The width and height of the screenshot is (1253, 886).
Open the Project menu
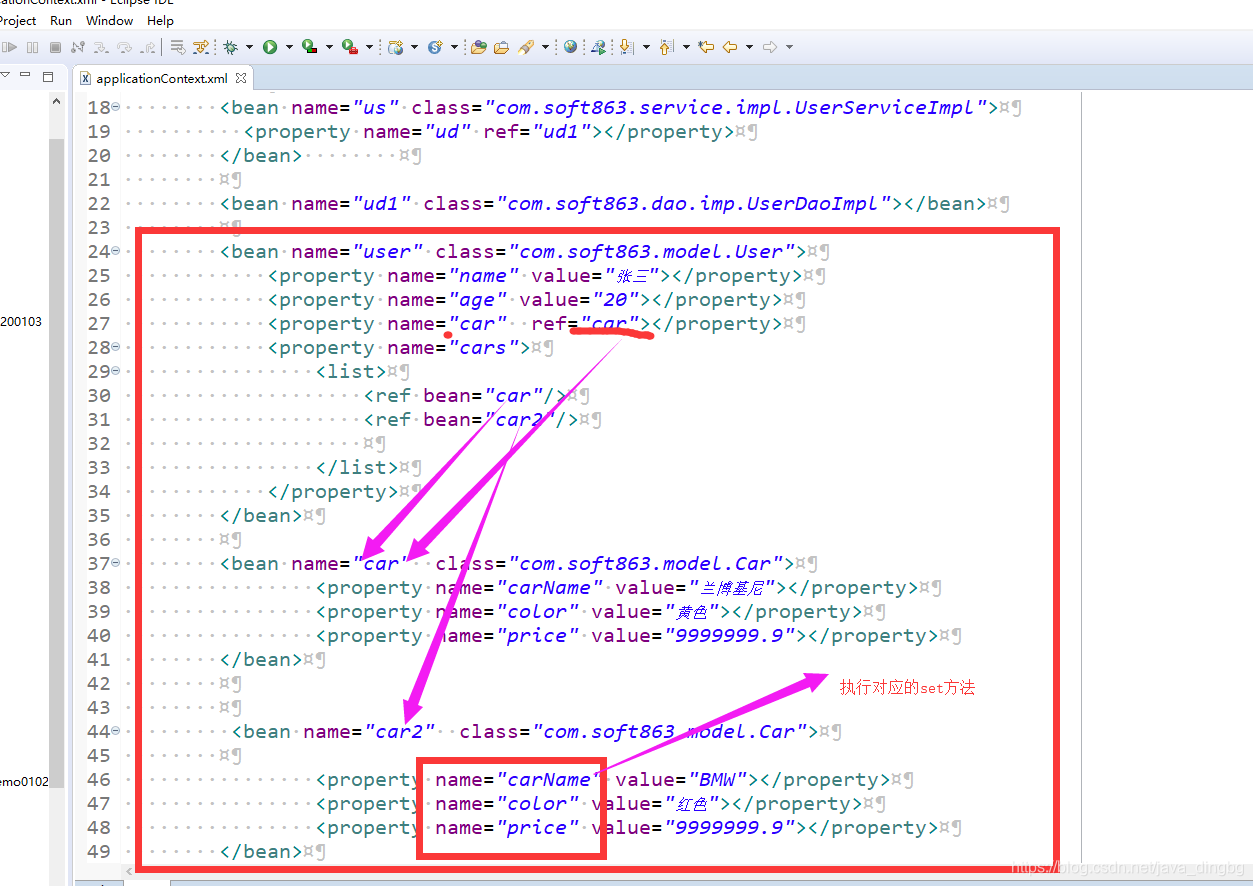coord(18,20)
